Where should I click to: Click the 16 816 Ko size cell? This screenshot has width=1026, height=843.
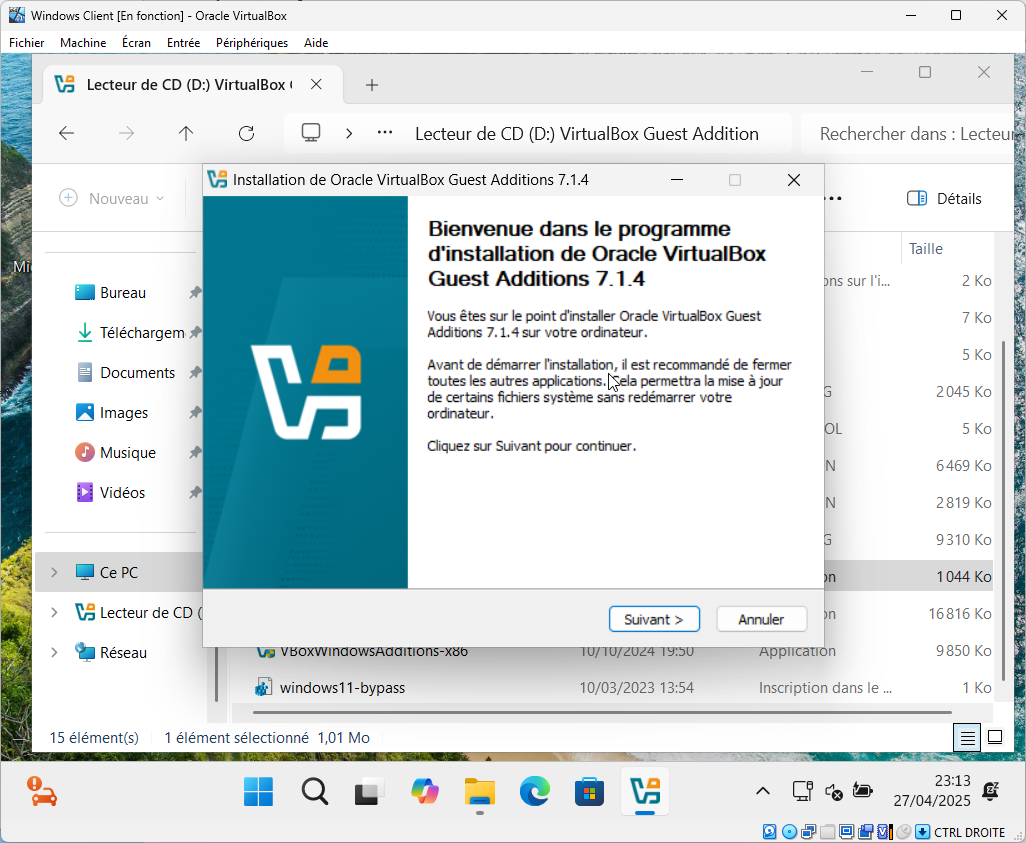[x=959, y=614]
